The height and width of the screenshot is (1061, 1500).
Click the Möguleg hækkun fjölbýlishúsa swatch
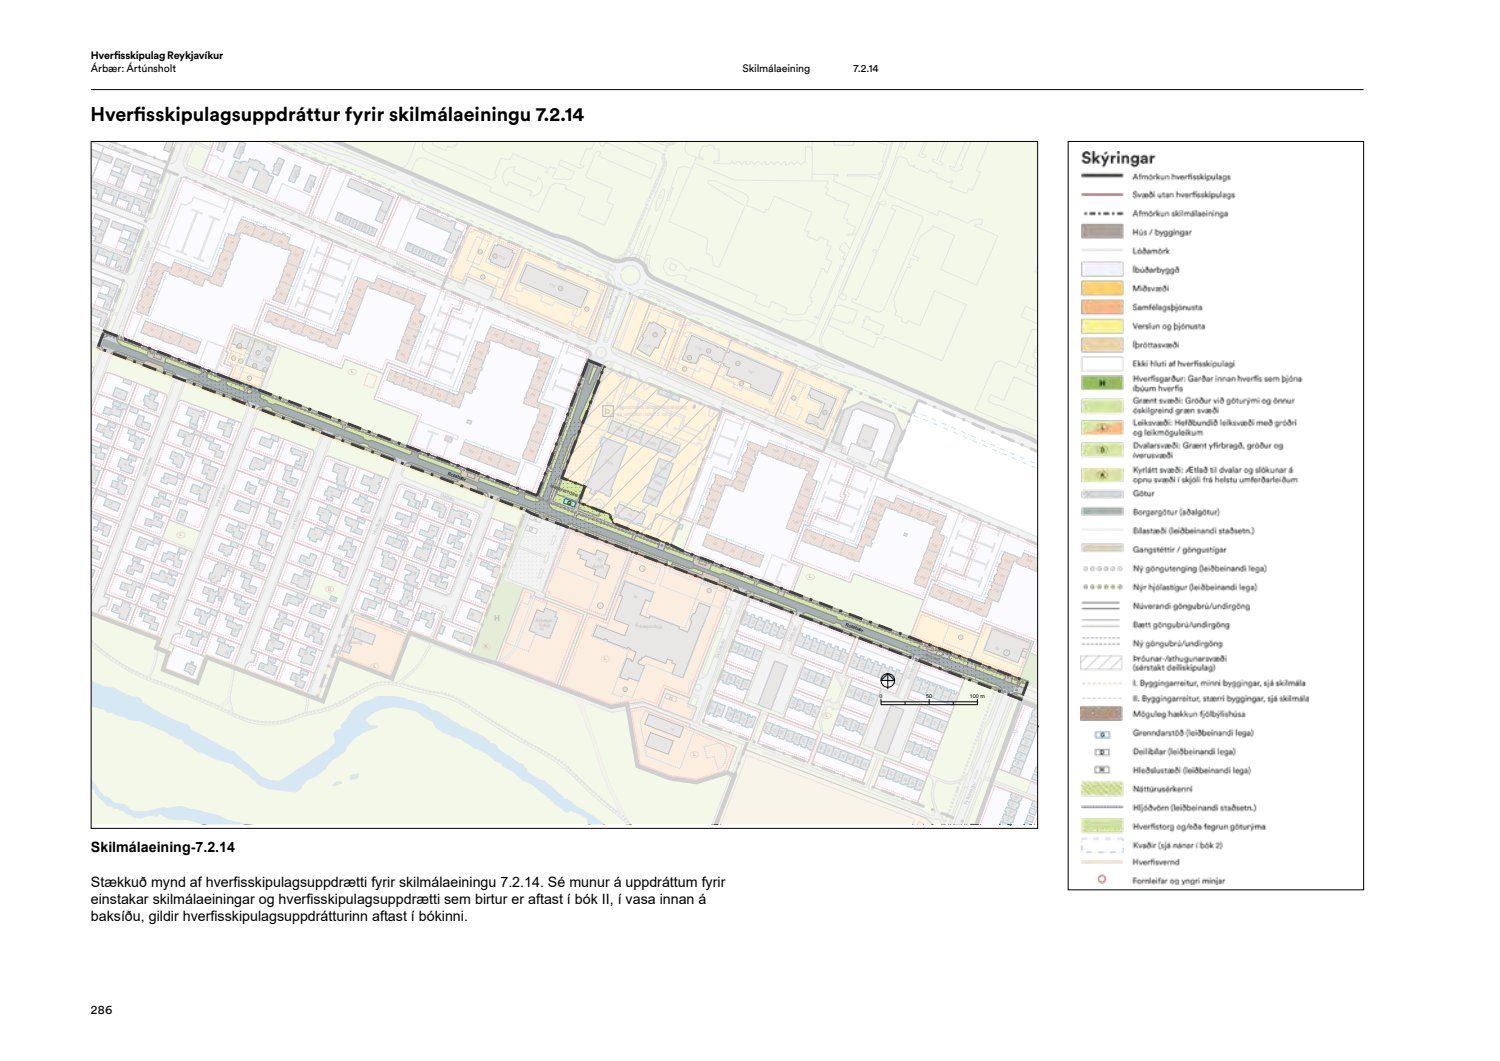[1101, 715]
